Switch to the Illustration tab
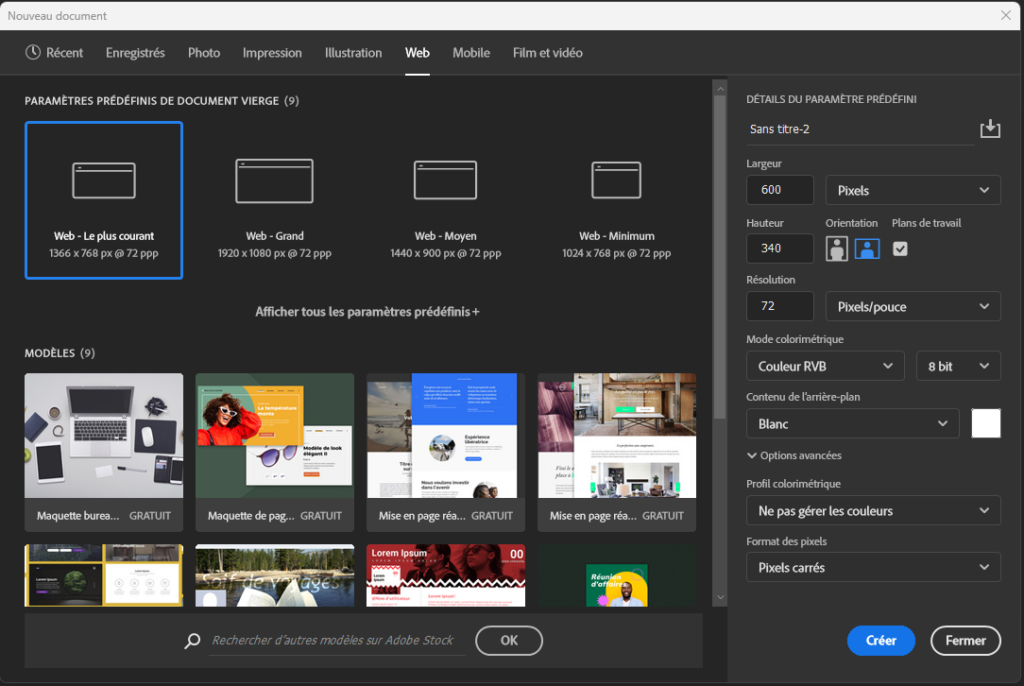The width and height of the screenshot is (1024, 686). [x=353, y=53]
